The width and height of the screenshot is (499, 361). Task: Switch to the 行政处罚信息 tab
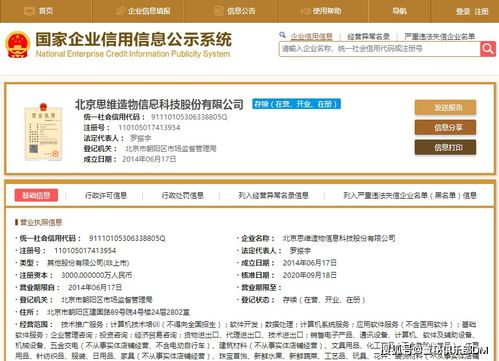tap(183, 195)
